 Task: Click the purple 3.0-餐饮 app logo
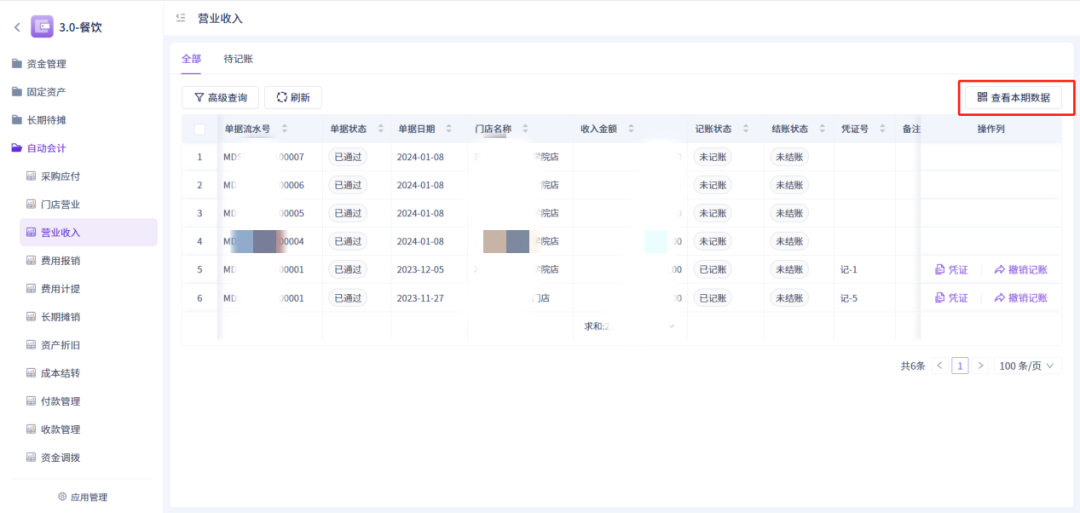[42, 27]
